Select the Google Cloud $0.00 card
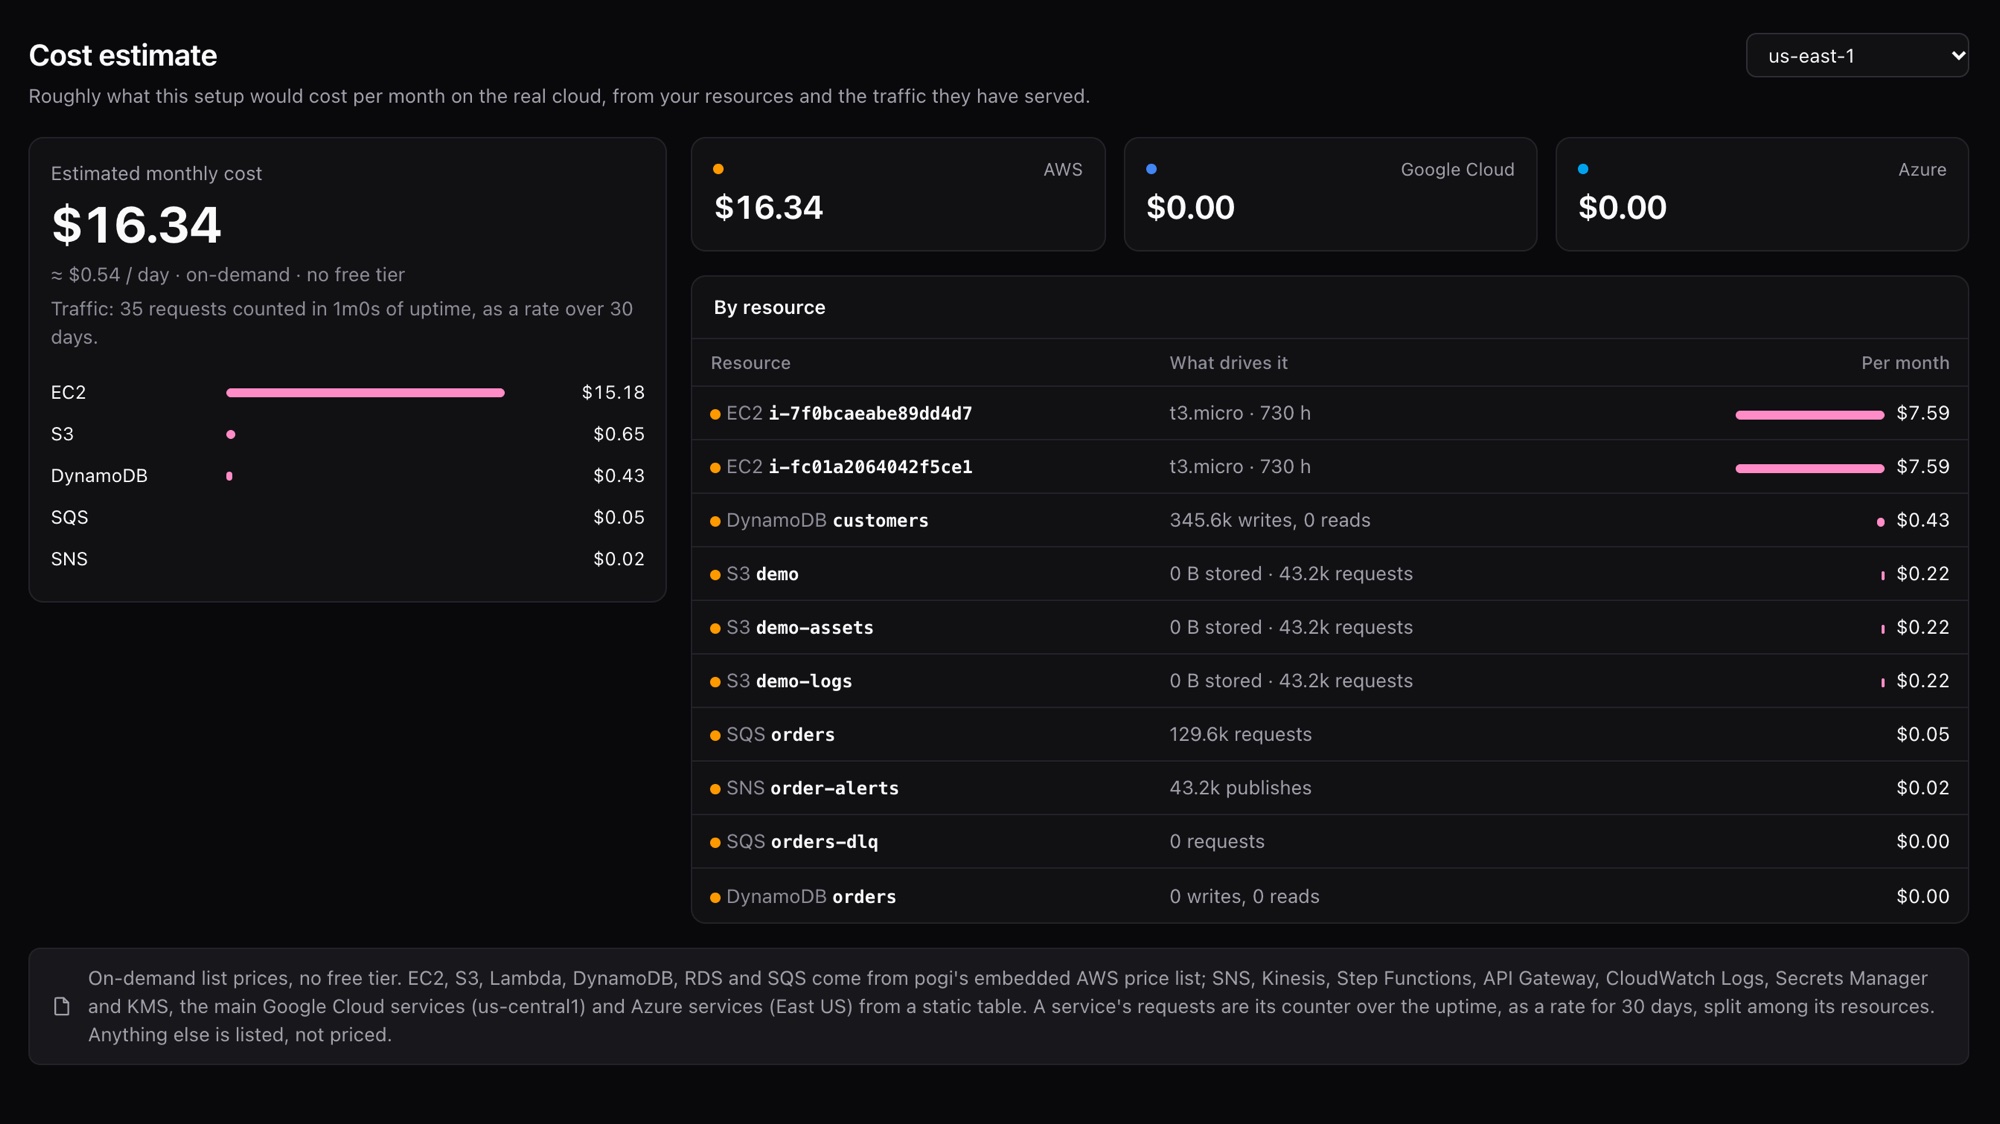 click(1330, 194)
